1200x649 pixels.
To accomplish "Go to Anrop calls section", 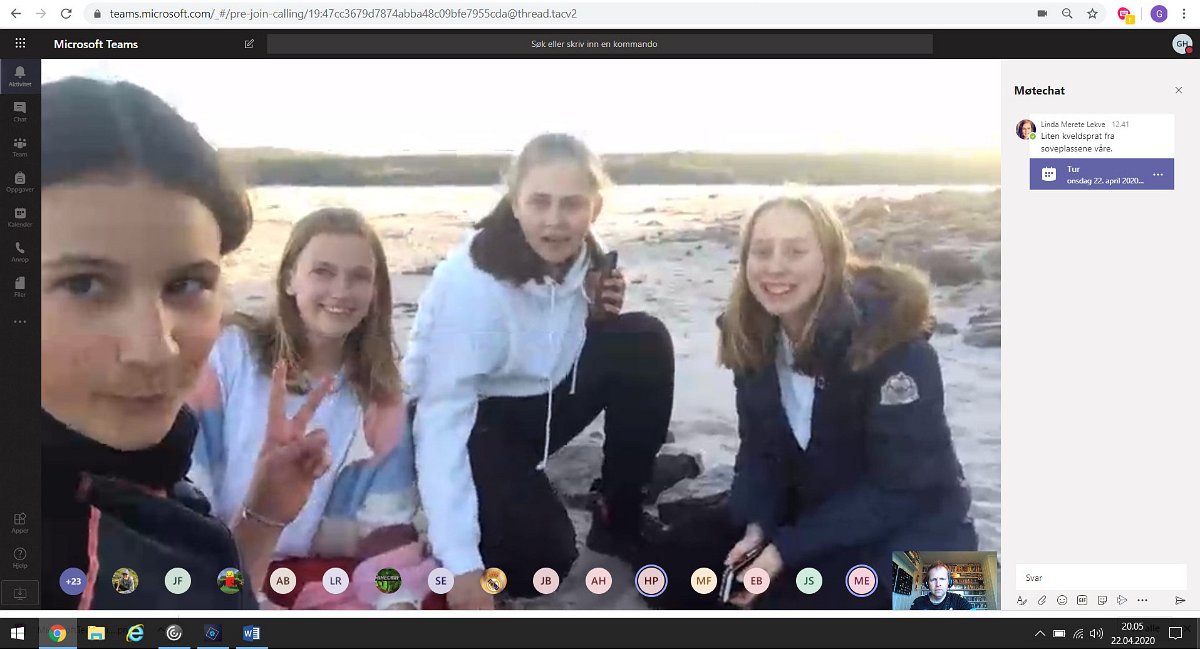I will click(x=20, y=252).
